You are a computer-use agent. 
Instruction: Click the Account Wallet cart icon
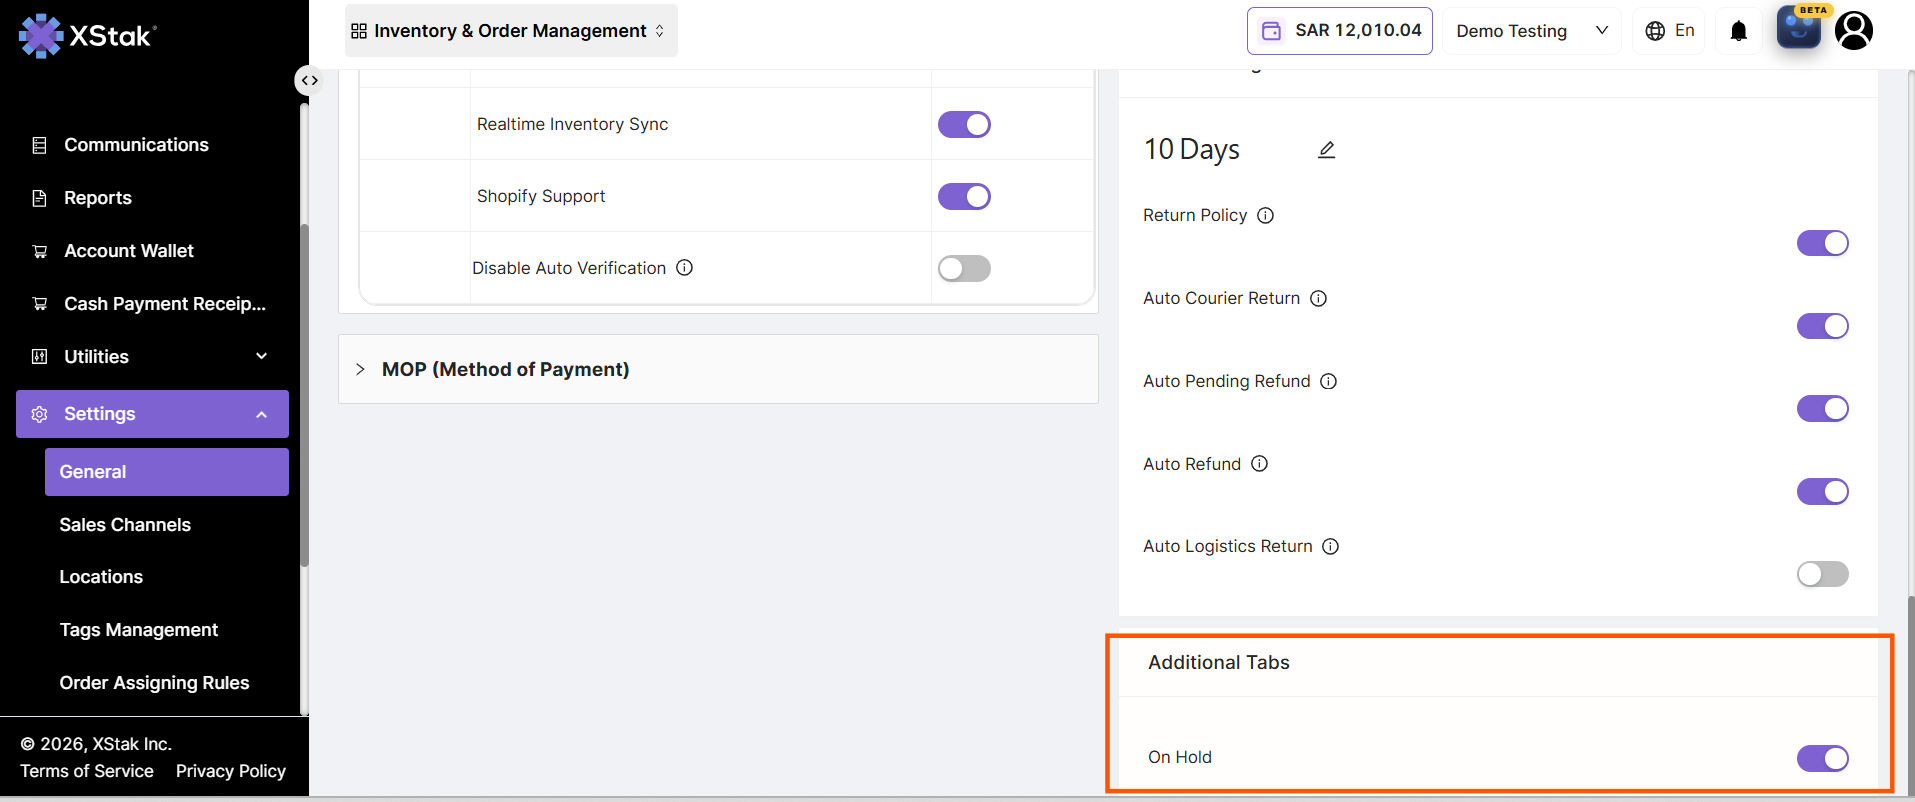(40, 251)
